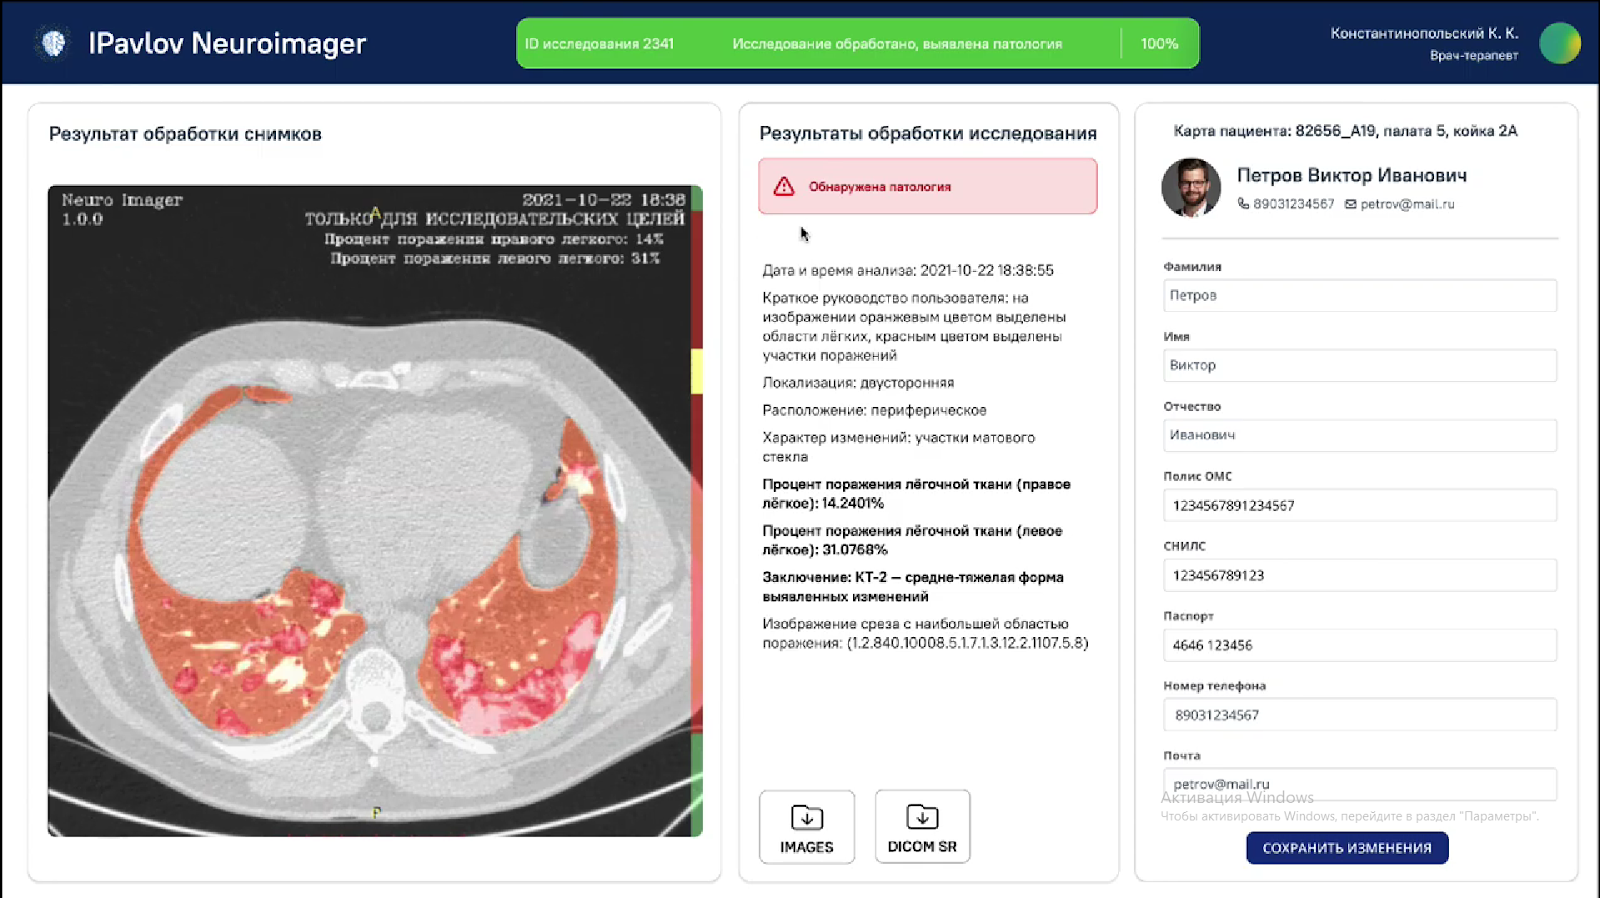The image size is (1600, 898).
Task: Click the Фамилия field containing Петров
Action: pyautogui.click(x=1360, y=296)
